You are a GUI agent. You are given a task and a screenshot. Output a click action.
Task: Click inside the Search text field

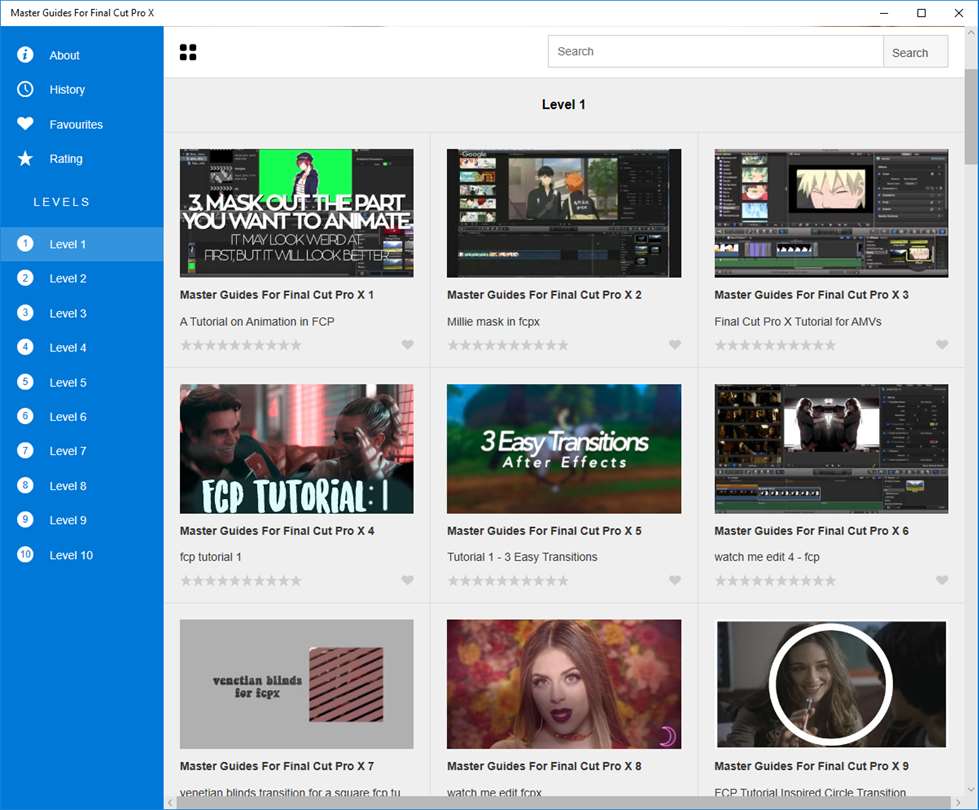point(716,52)
